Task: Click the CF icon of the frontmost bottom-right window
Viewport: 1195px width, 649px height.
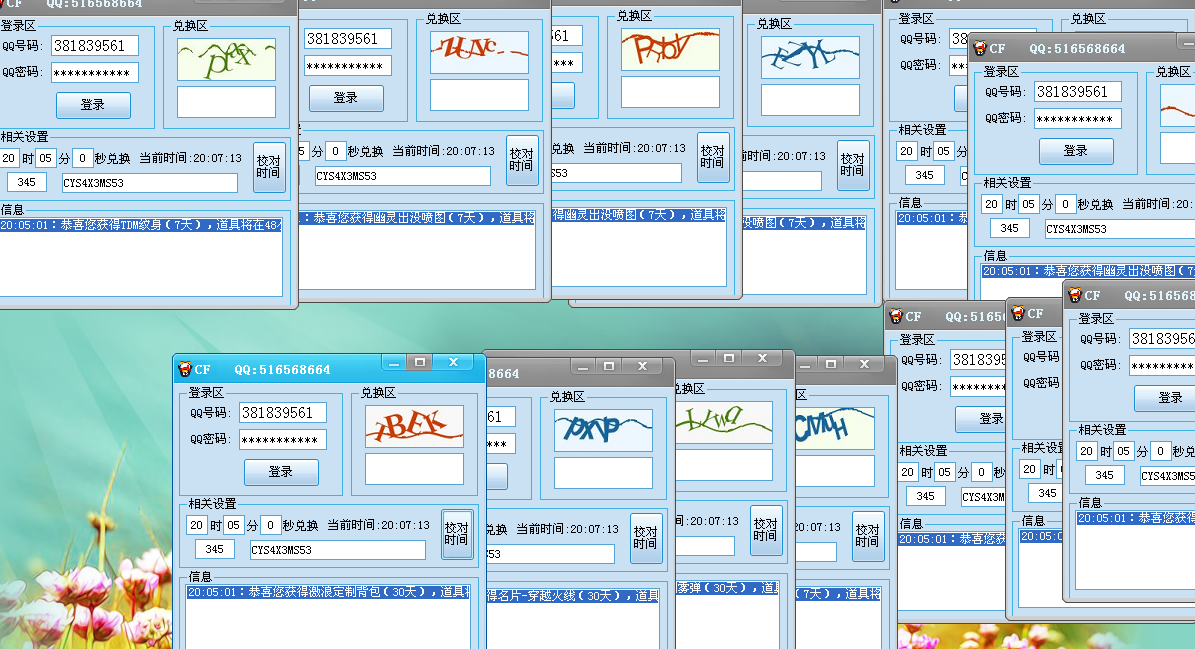Action: tap(1075, 295)
